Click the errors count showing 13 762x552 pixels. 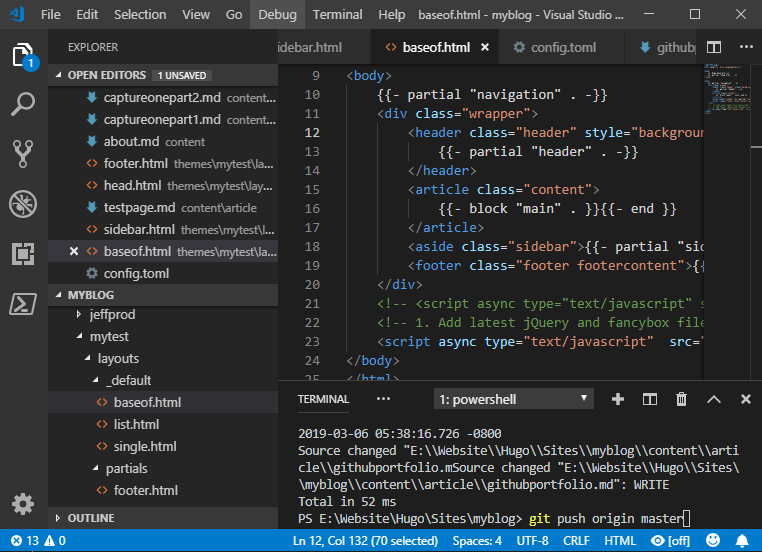pos(25,540)
